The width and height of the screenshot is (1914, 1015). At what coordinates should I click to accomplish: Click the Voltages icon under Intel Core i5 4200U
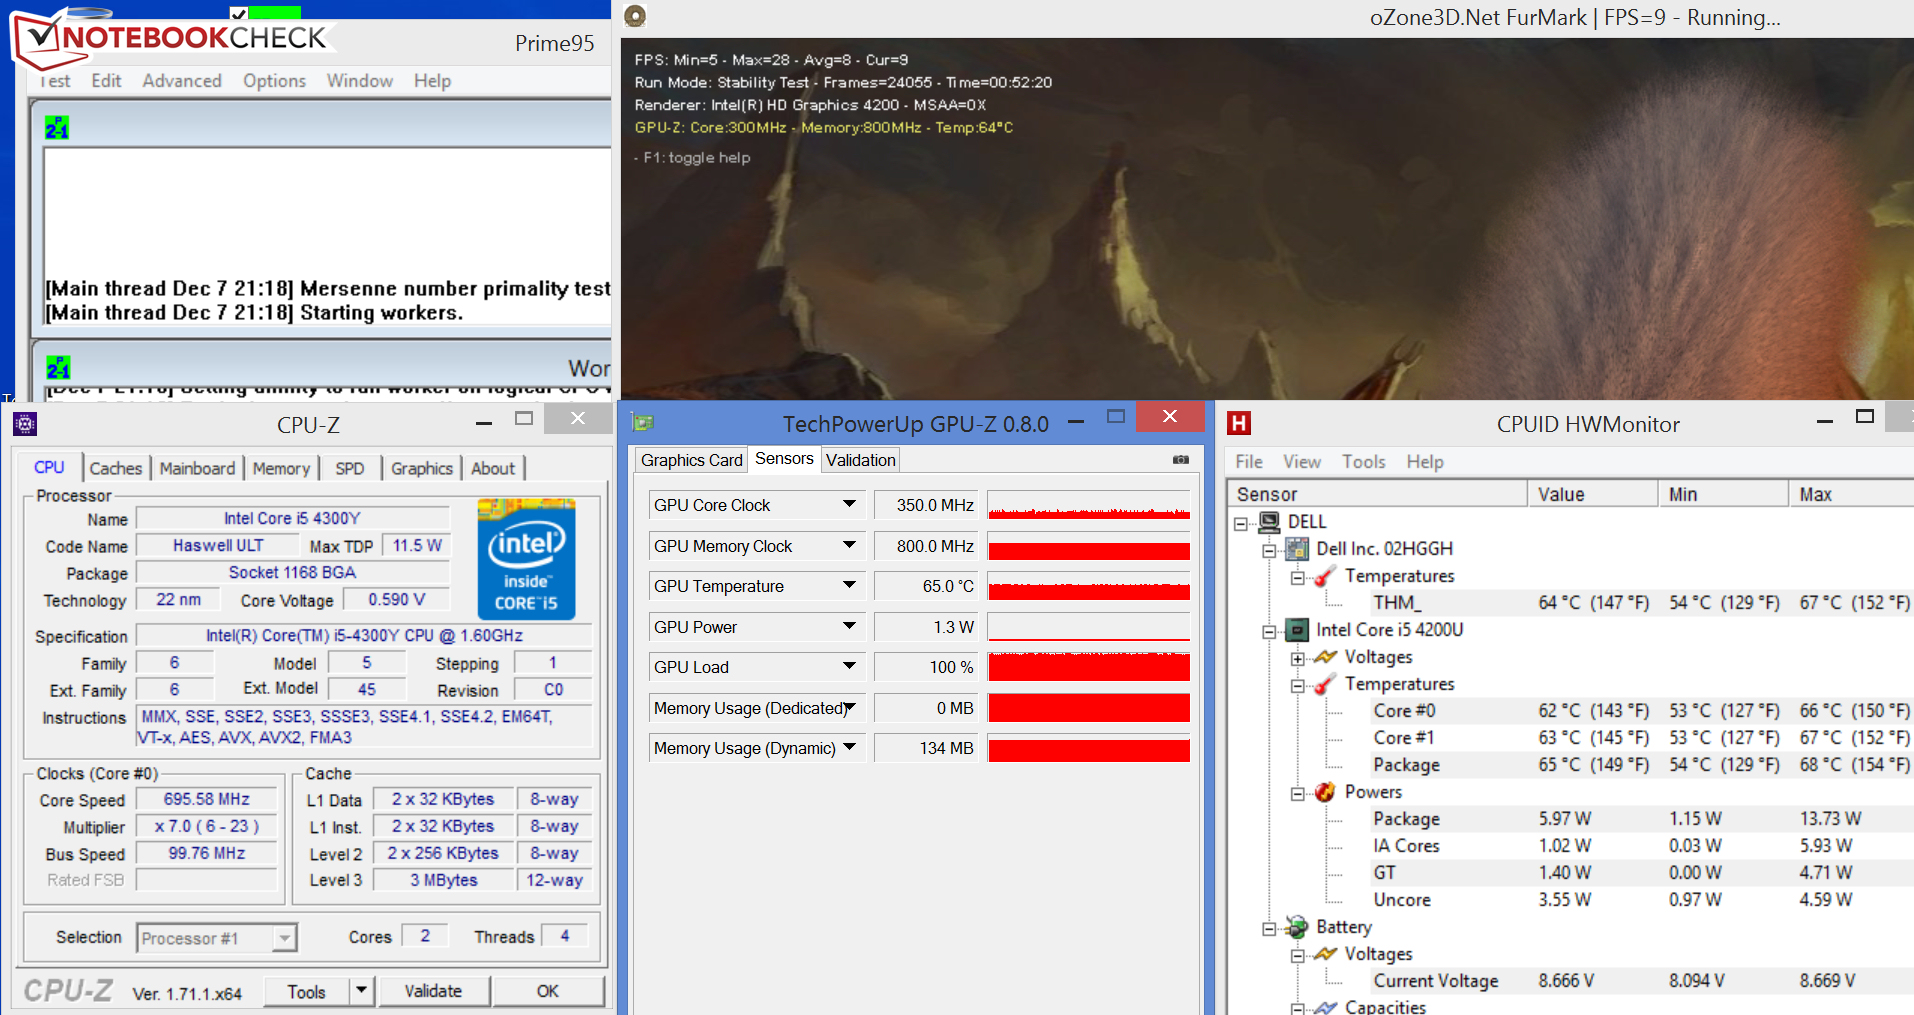click(1325, 657)
